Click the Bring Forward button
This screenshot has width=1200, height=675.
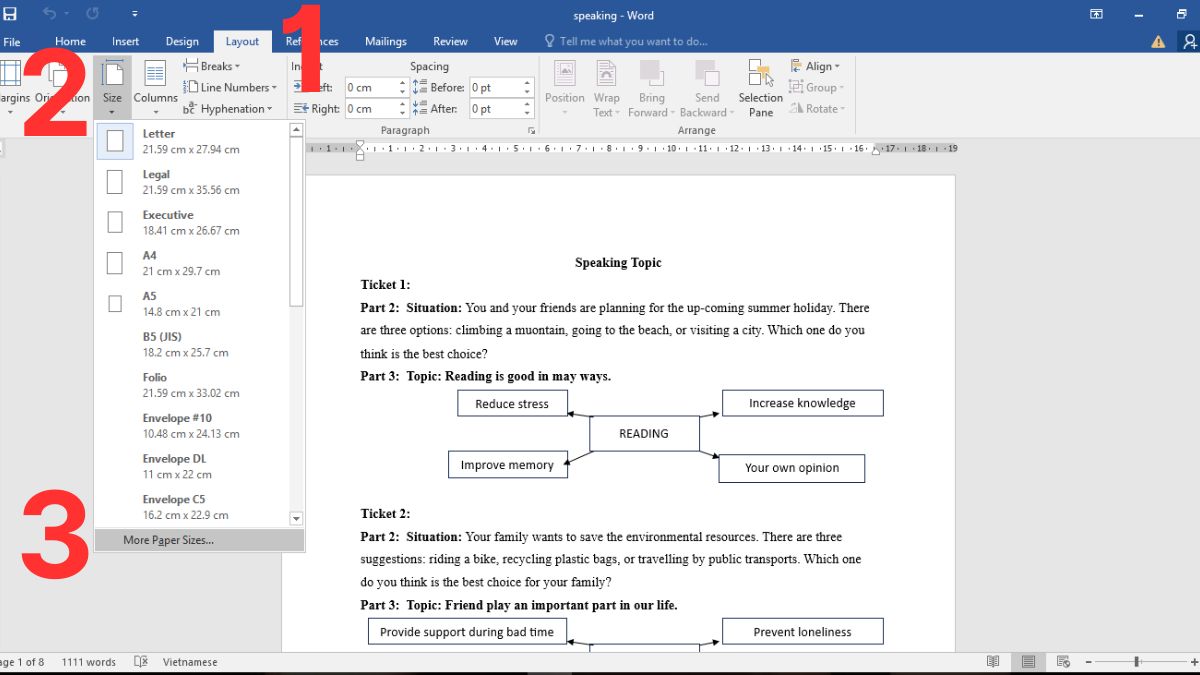coord(652,88)
